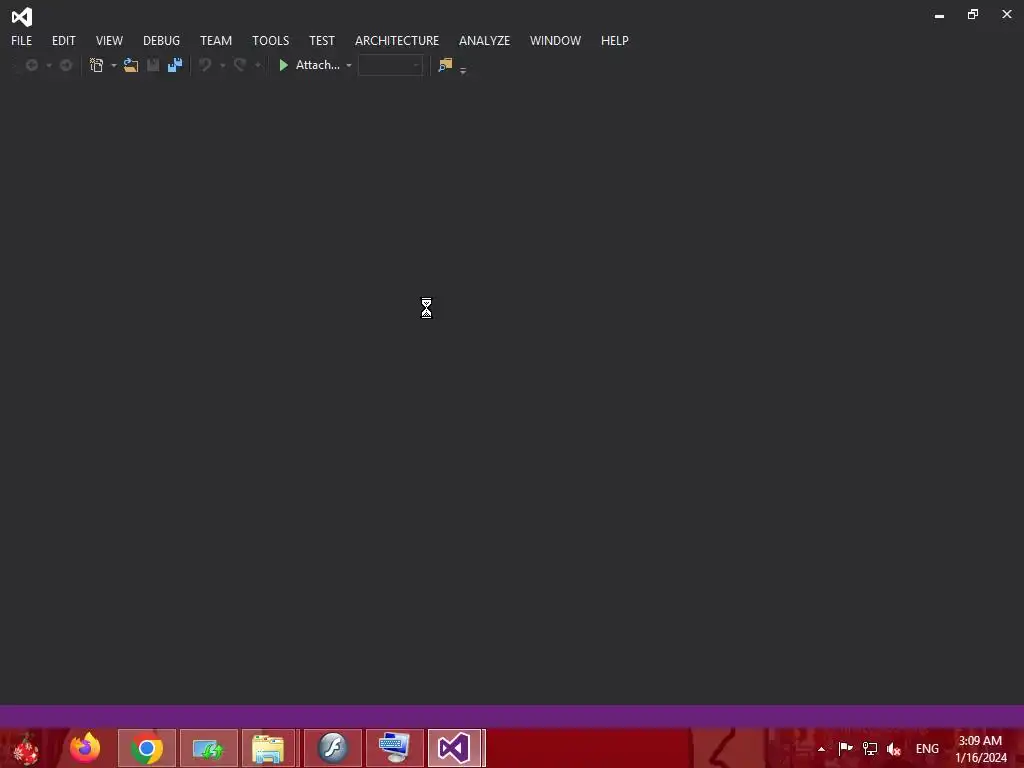The width and height of the screenshot is (1024, 768).
Task: Click the muted volume tray icon
Action: 893,749
